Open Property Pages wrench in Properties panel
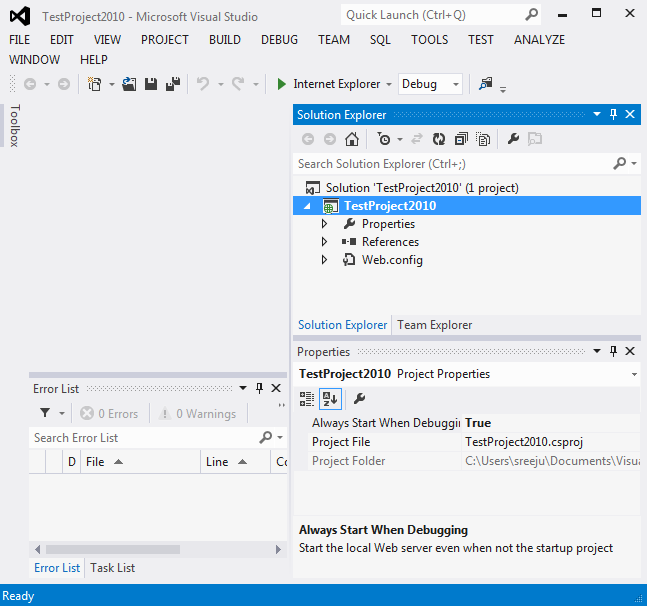The height and width of the screenshot is (606, 647). coord(359,399)
